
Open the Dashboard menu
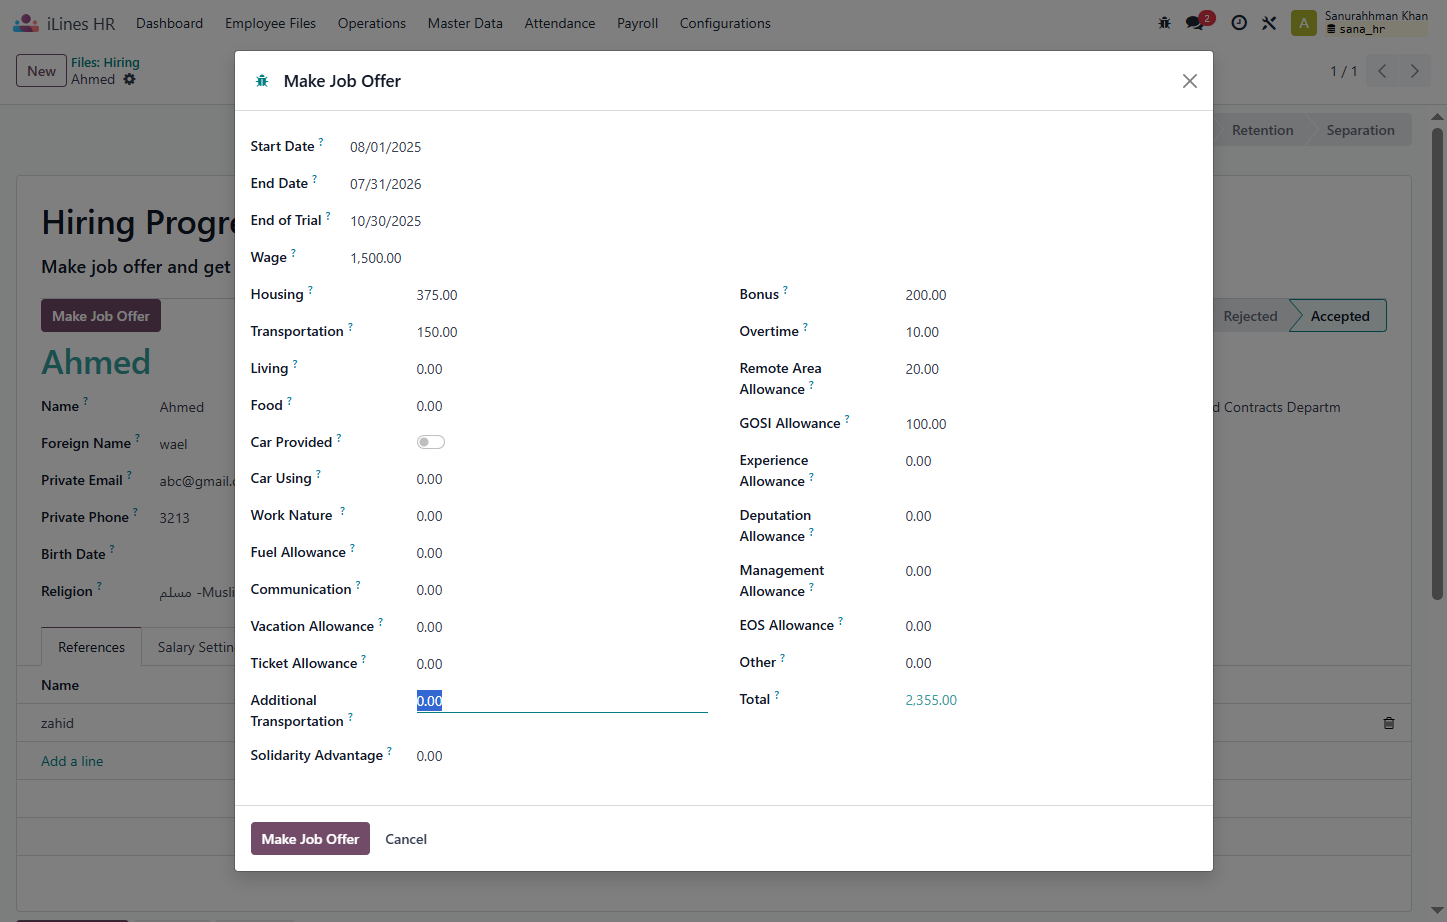(x=169, y=23)
